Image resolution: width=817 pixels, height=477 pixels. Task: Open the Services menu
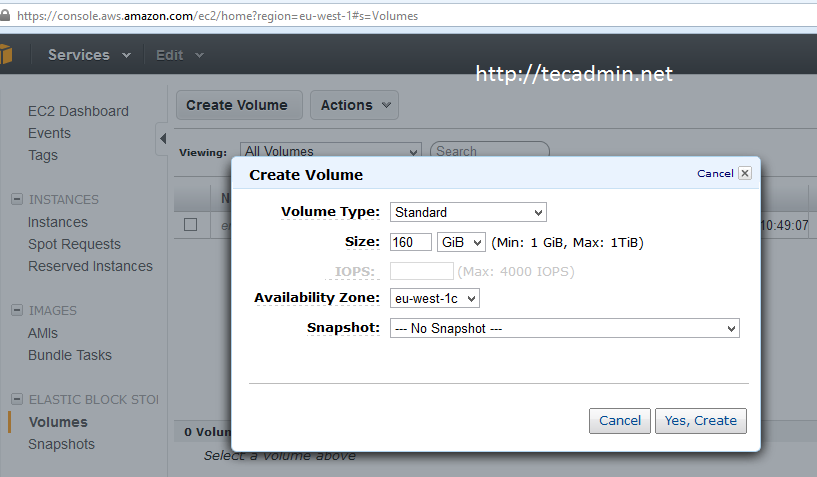click(x=89, y=55)
